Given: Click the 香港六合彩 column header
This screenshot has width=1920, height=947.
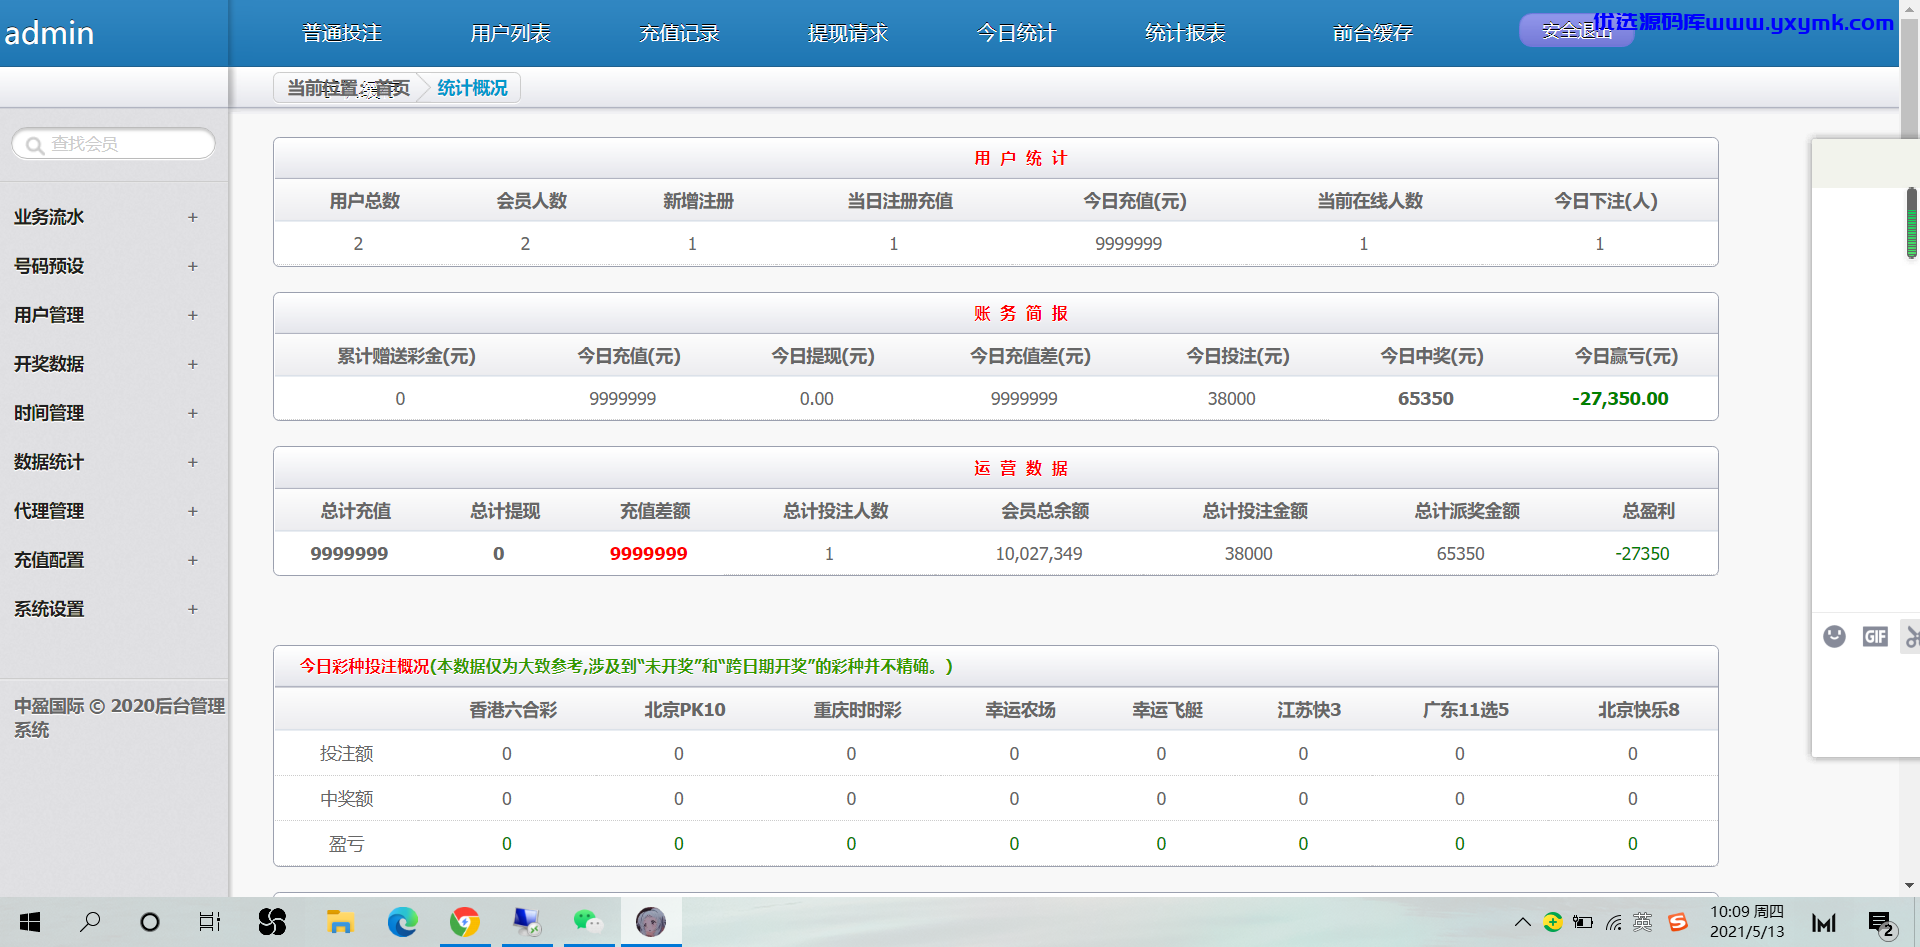Looking at the screenshot, I should [513, 709].
